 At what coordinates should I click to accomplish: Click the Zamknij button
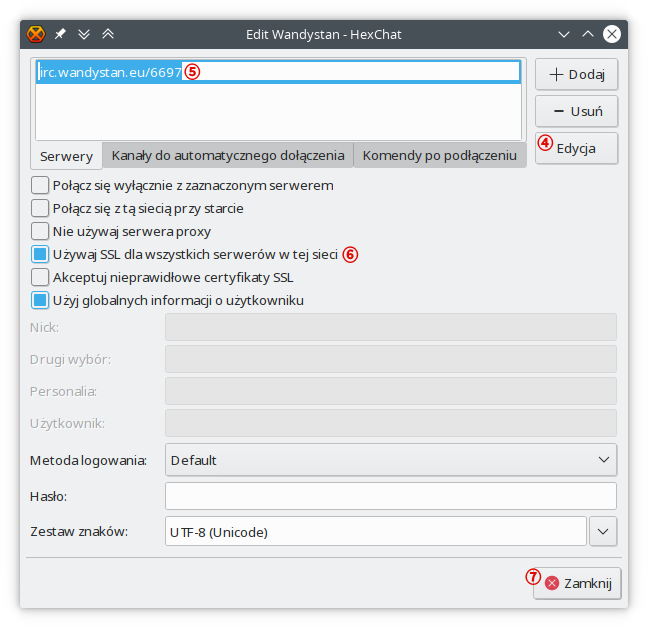click(x=577, y=583)
